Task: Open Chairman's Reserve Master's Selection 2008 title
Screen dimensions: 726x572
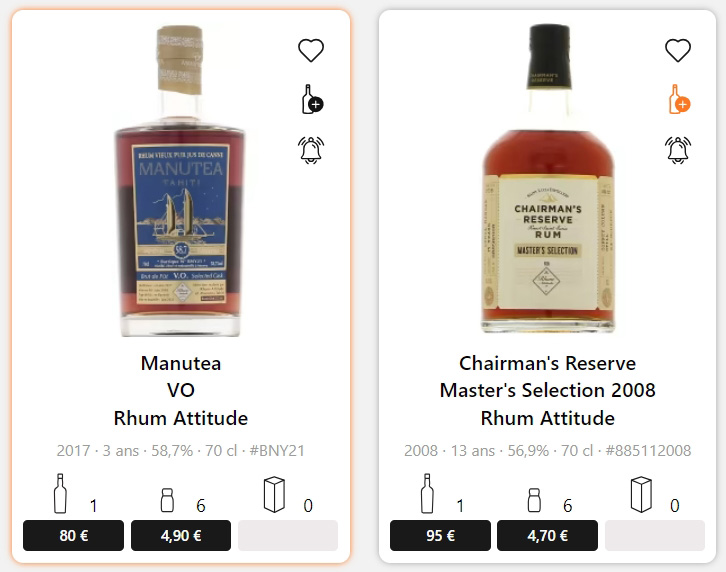Action: [547, 390]
